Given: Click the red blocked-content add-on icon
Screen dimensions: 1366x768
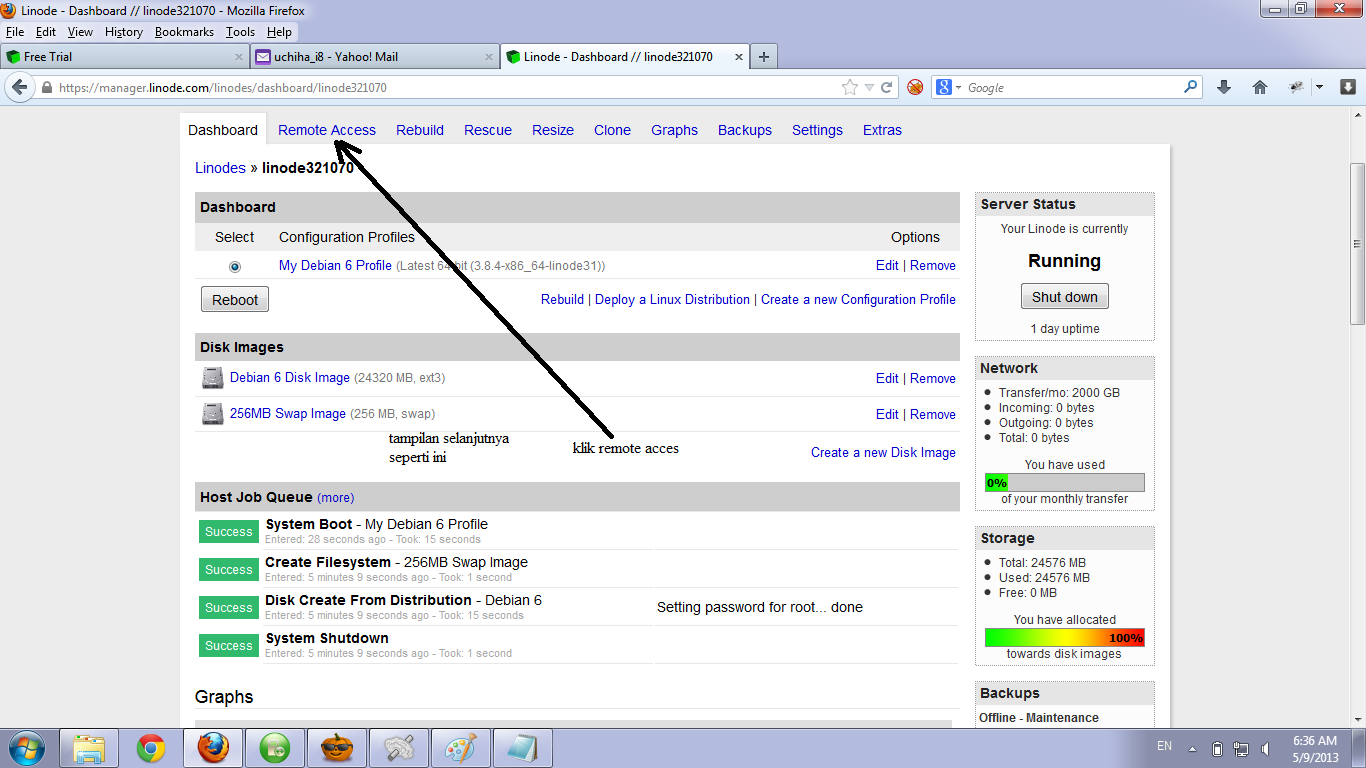Looking at the screenshot, I should [915, 88].
